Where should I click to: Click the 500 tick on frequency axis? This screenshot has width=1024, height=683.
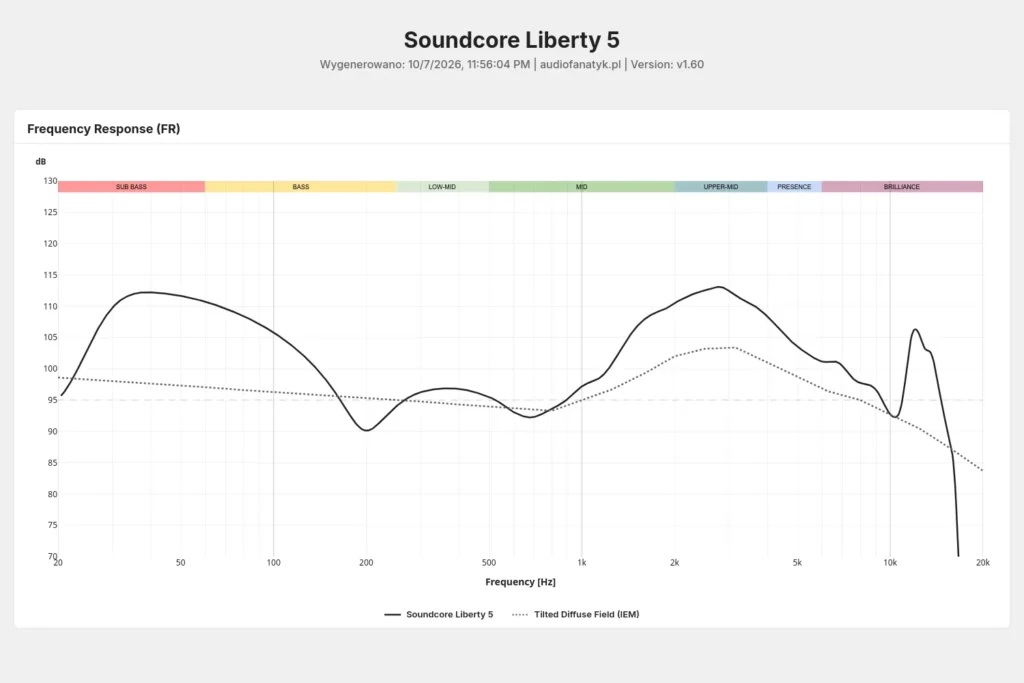488,562
